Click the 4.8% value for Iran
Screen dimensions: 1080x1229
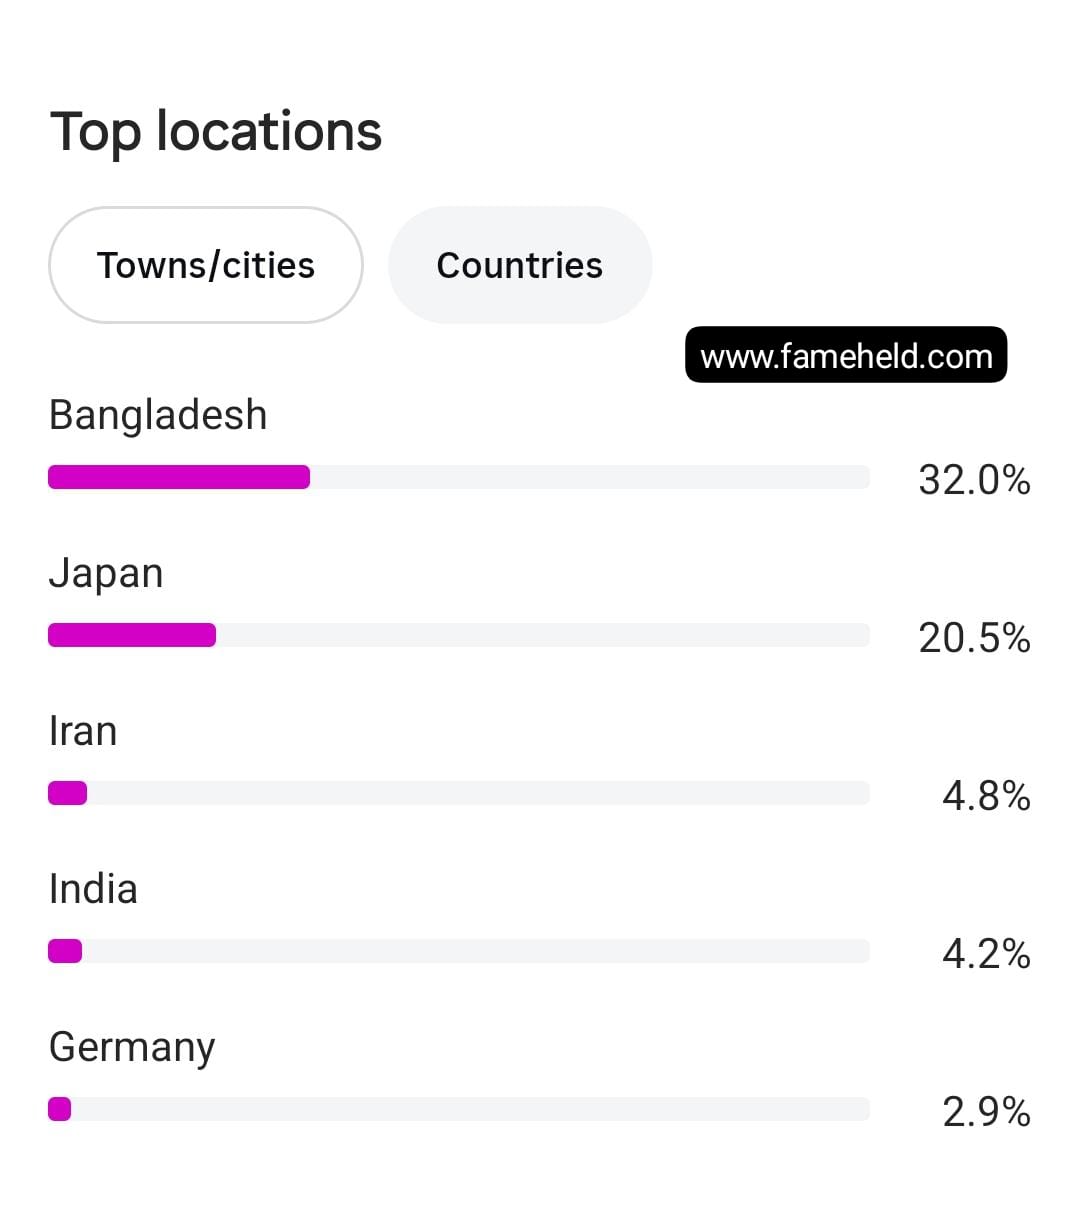[986, 796]
